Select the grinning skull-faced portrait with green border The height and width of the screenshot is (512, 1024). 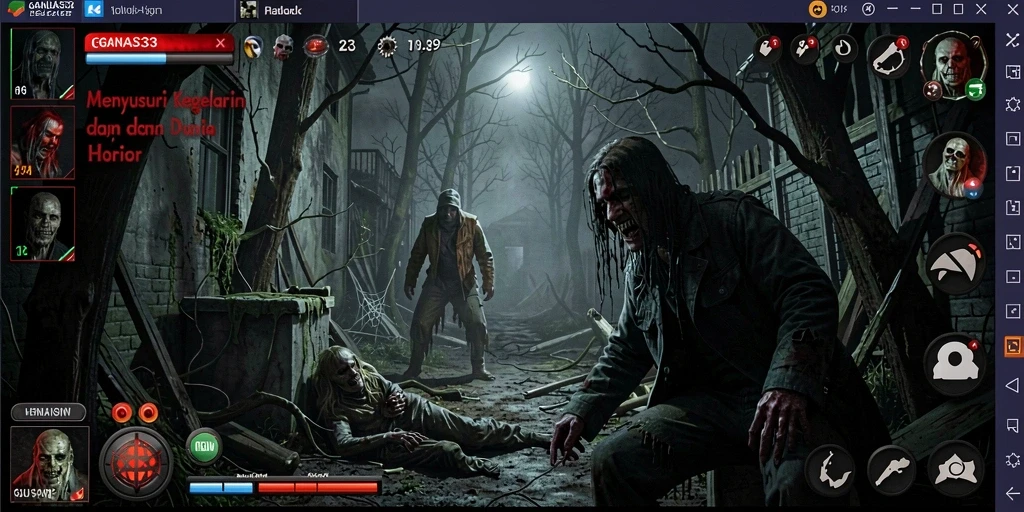(x=42, y=223)
